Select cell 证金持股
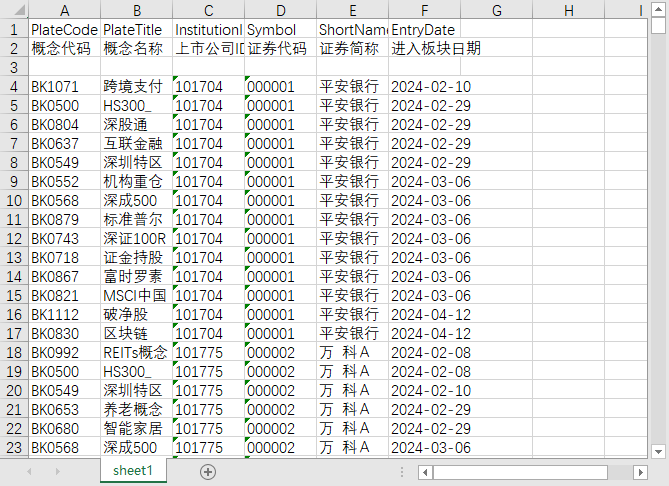 click(x=137, y=257)
